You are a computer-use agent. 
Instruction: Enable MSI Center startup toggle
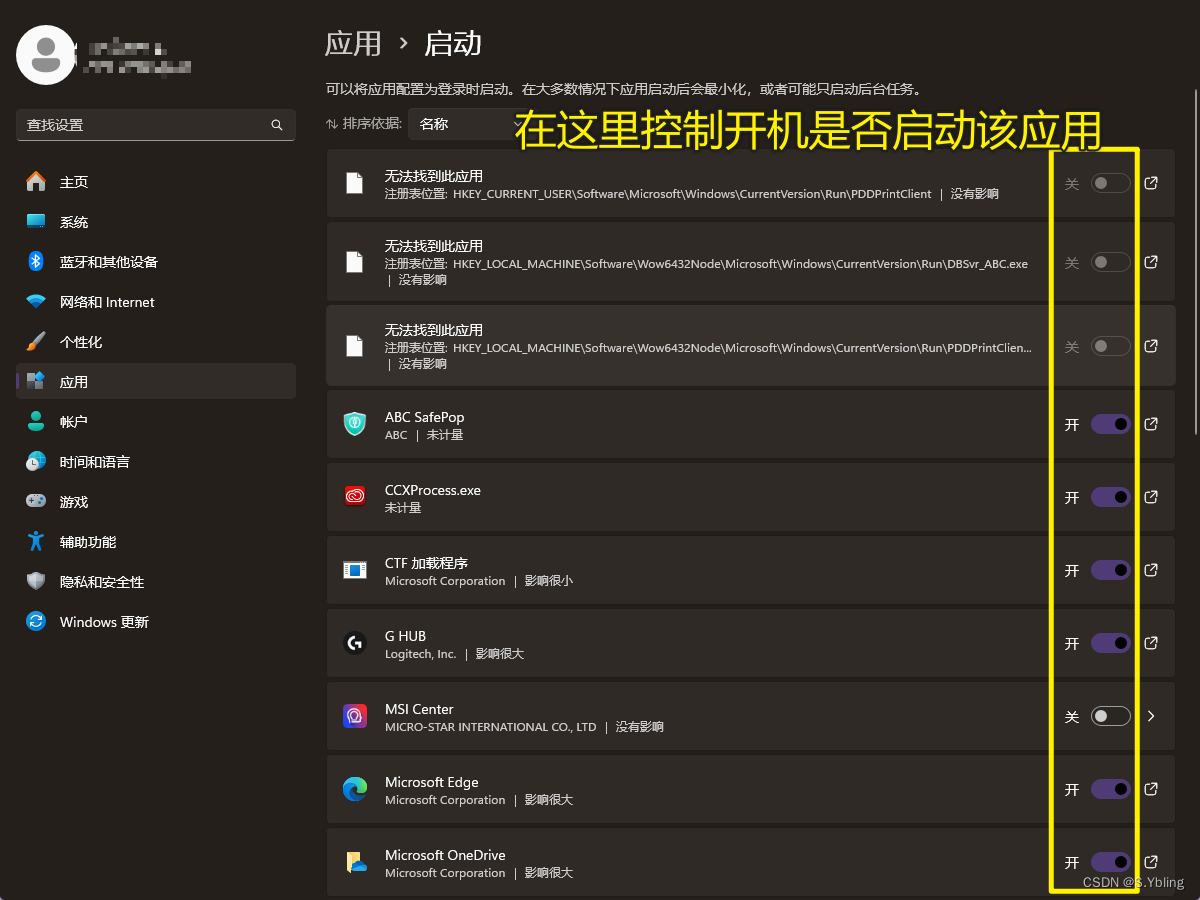[1111, 716]
